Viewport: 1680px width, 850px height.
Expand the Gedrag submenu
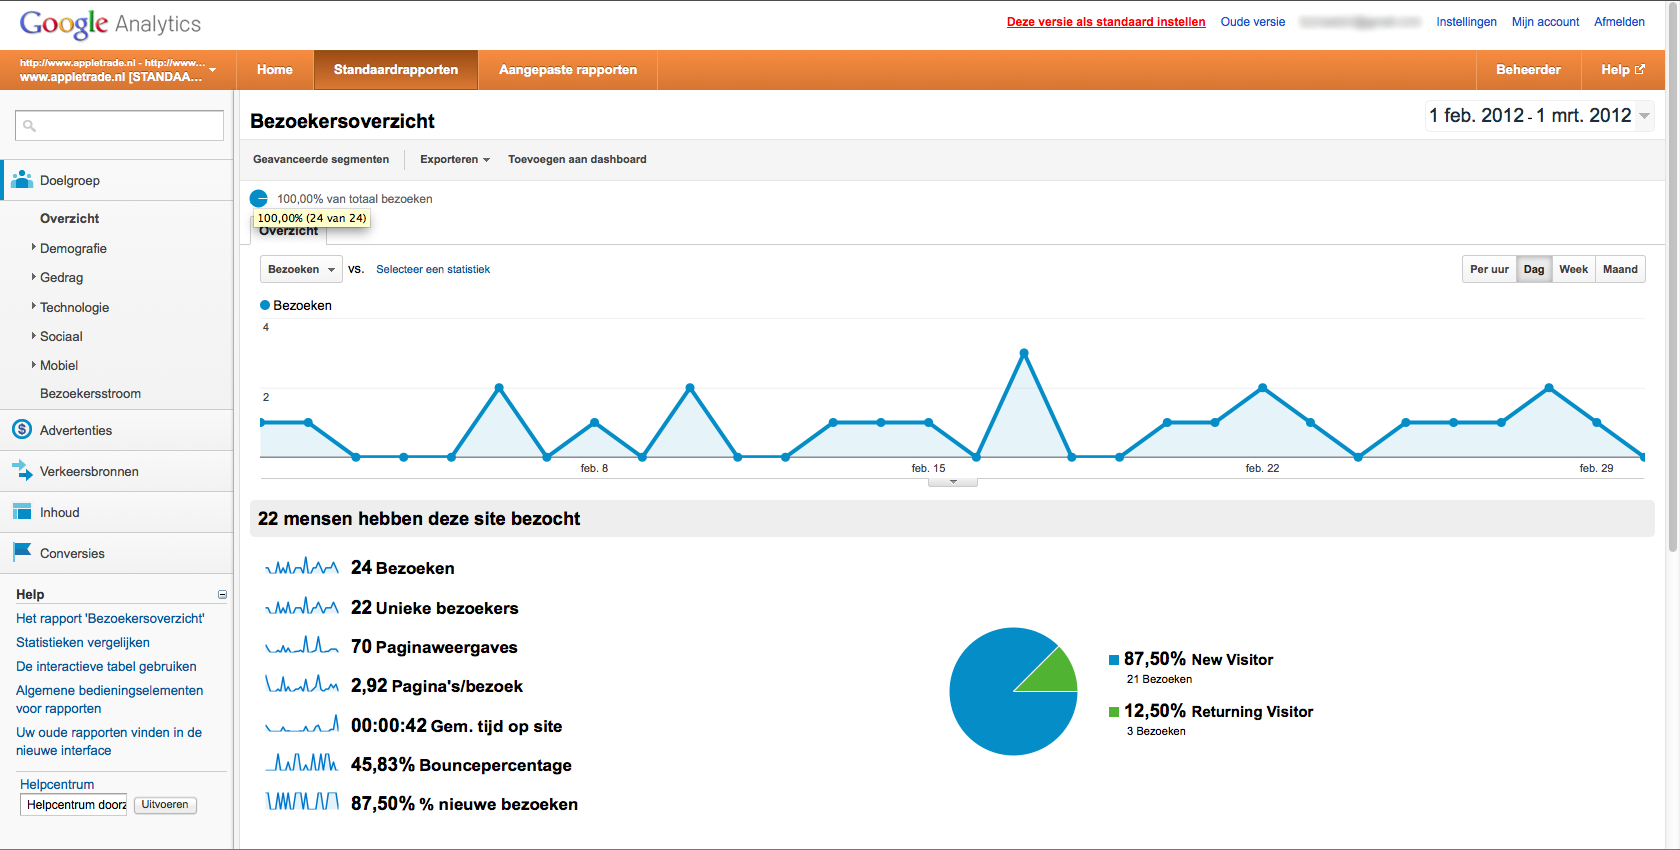coord(33,277)
